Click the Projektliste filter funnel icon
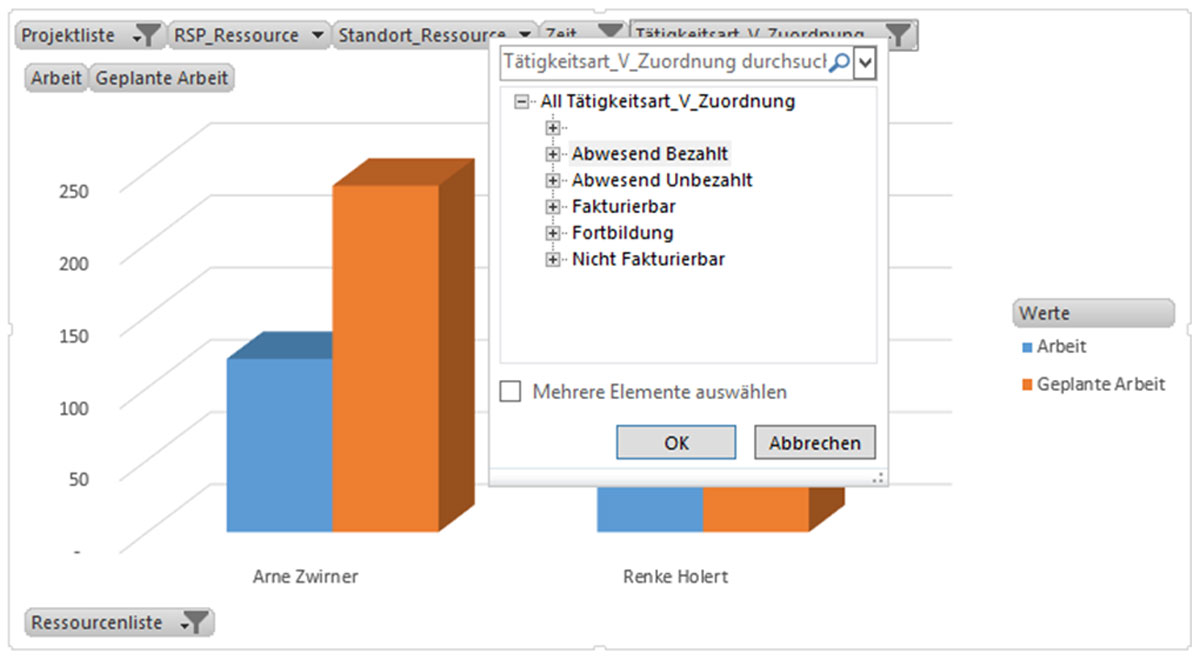This screenshot has height=659, width=1200. coord(146,36)
